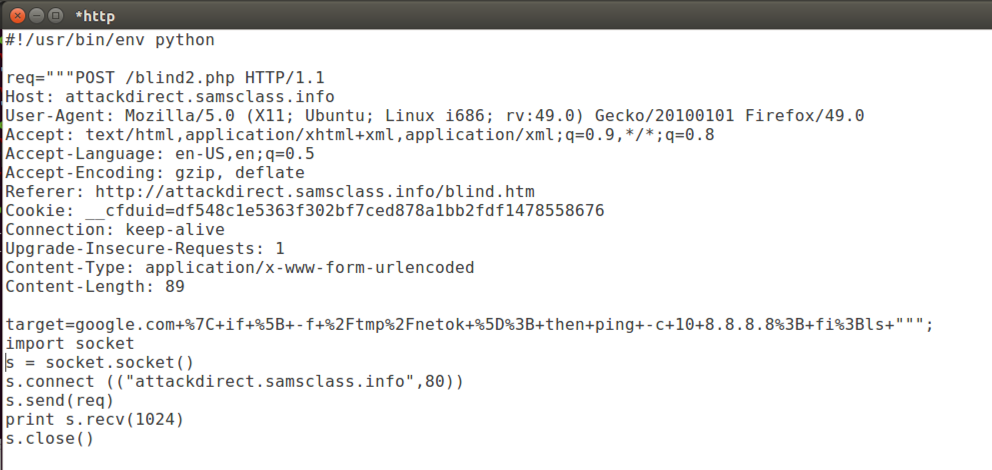Place cursor on the import socket line
Screen dimensions: 992x470
point(70,344)
